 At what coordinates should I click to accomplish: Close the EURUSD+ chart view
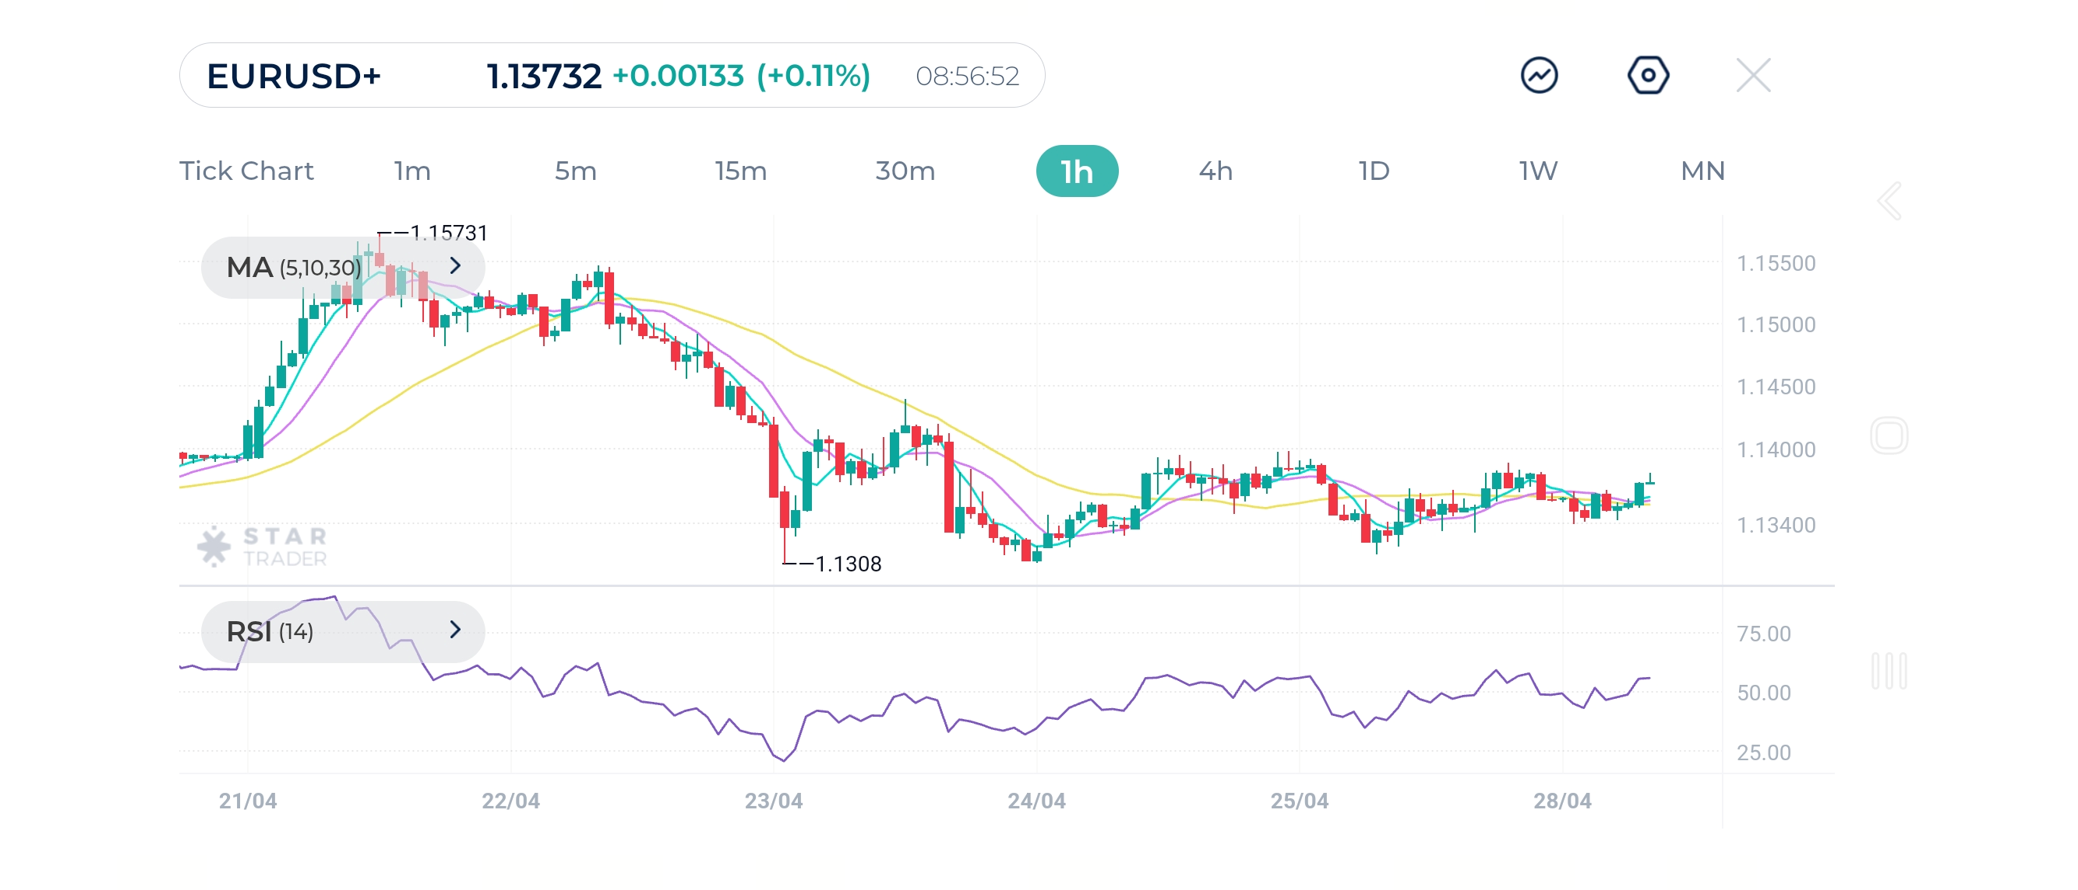(x=1753, y=75)
